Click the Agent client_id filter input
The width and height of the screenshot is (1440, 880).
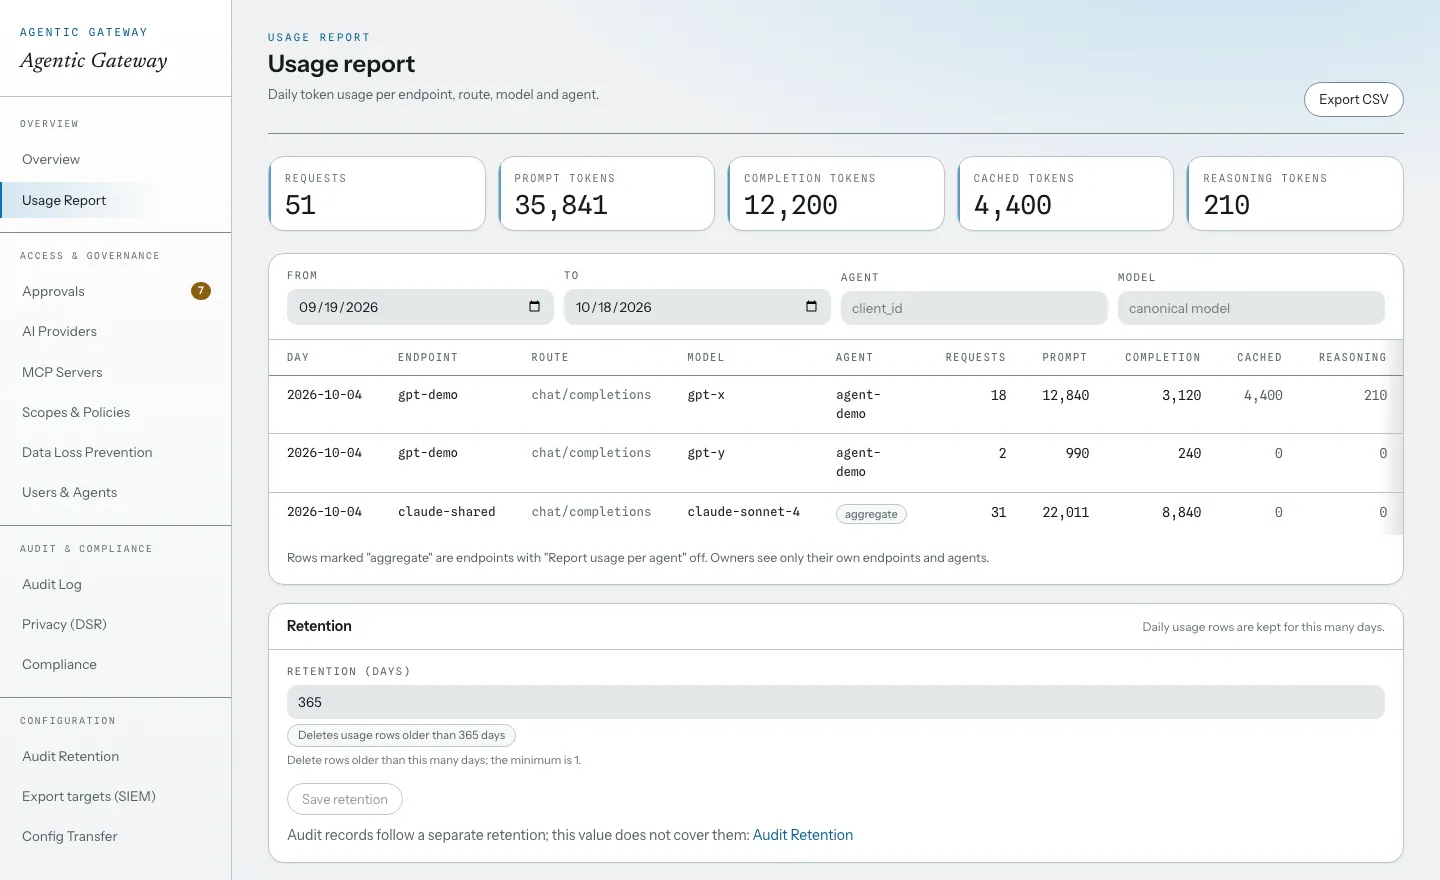974,308
